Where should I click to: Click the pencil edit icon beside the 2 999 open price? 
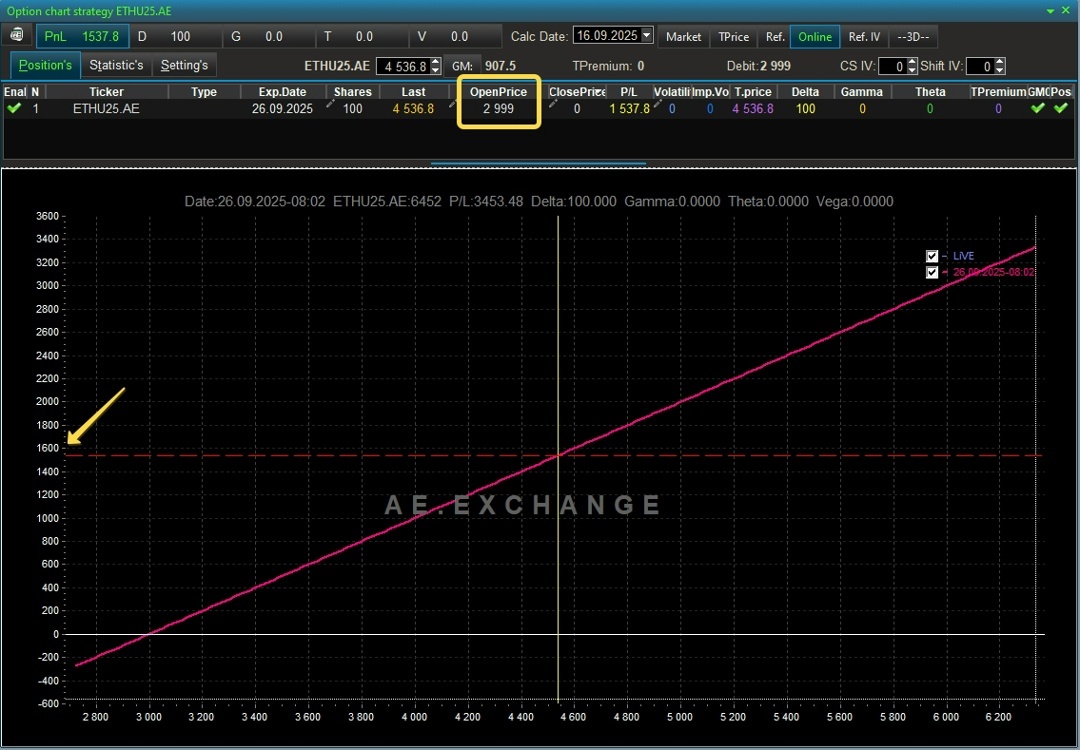click(x=453, y=104)
